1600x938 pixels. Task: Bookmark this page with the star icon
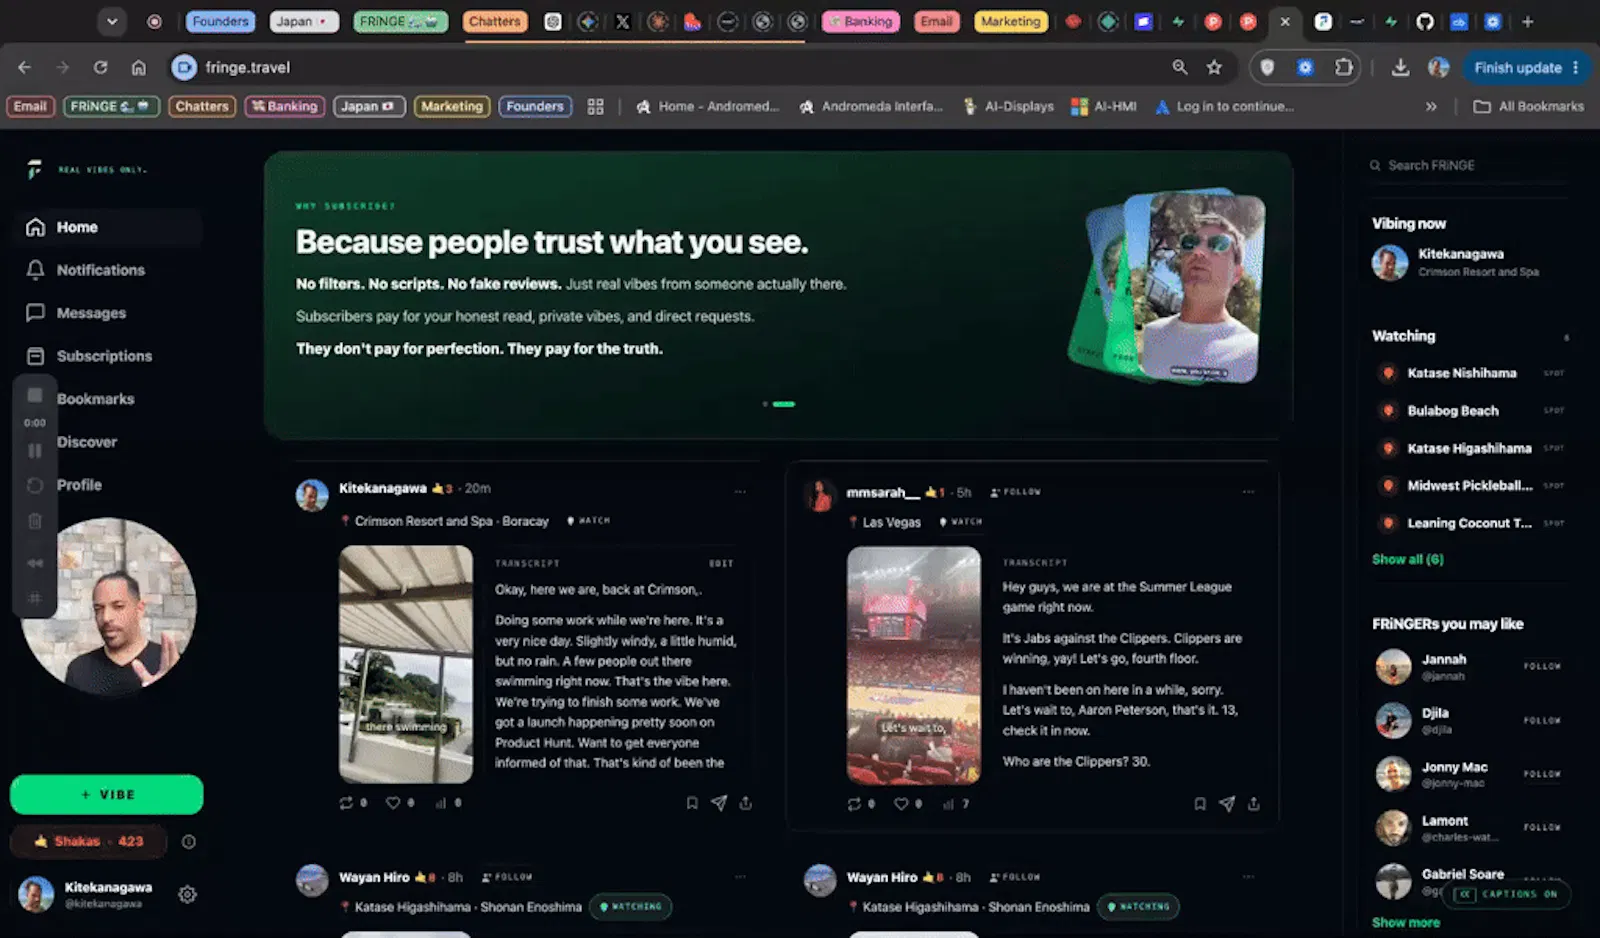[x=1214, y=67]
